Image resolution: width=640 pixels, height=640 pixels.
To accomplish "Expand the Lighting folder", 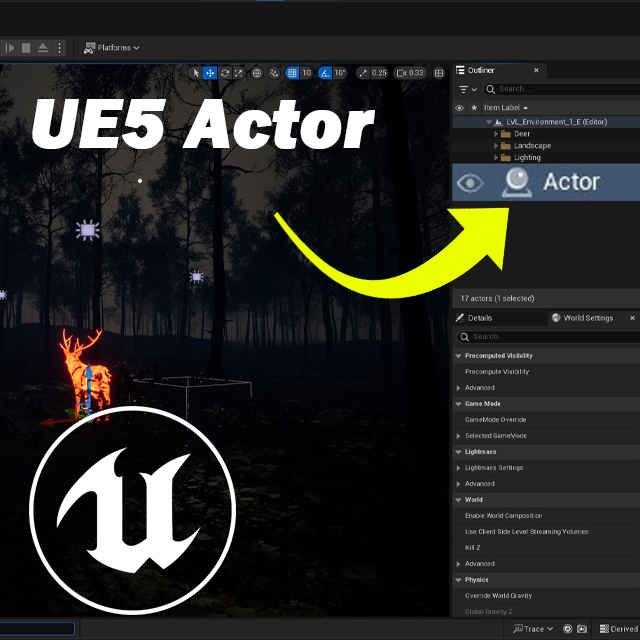I will (496, 158).
